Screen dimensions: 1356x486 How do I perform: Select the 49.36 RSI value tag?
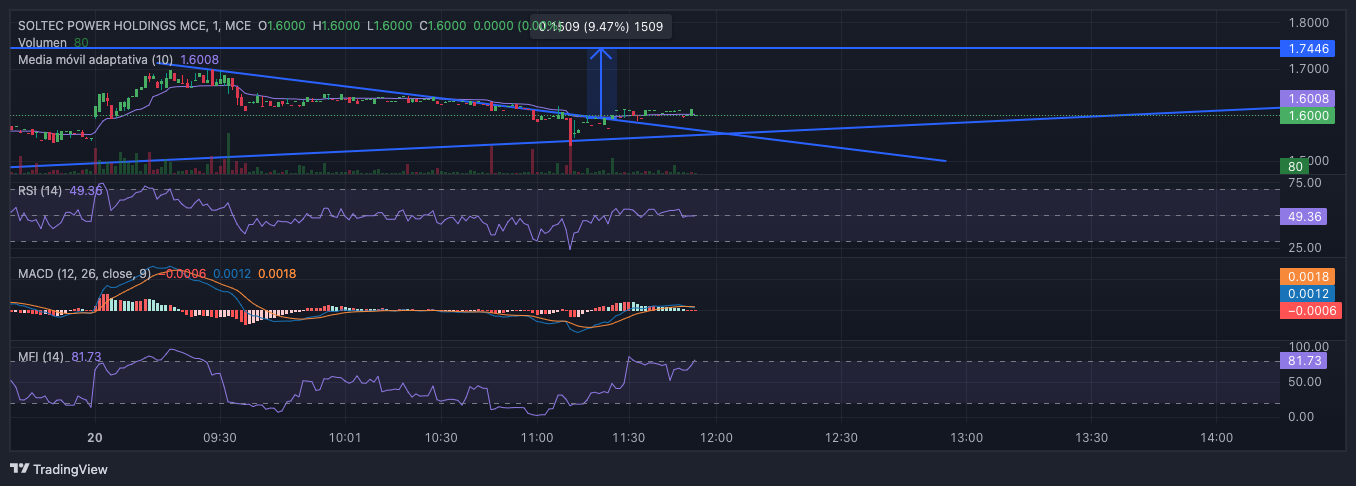[1304, 216]
